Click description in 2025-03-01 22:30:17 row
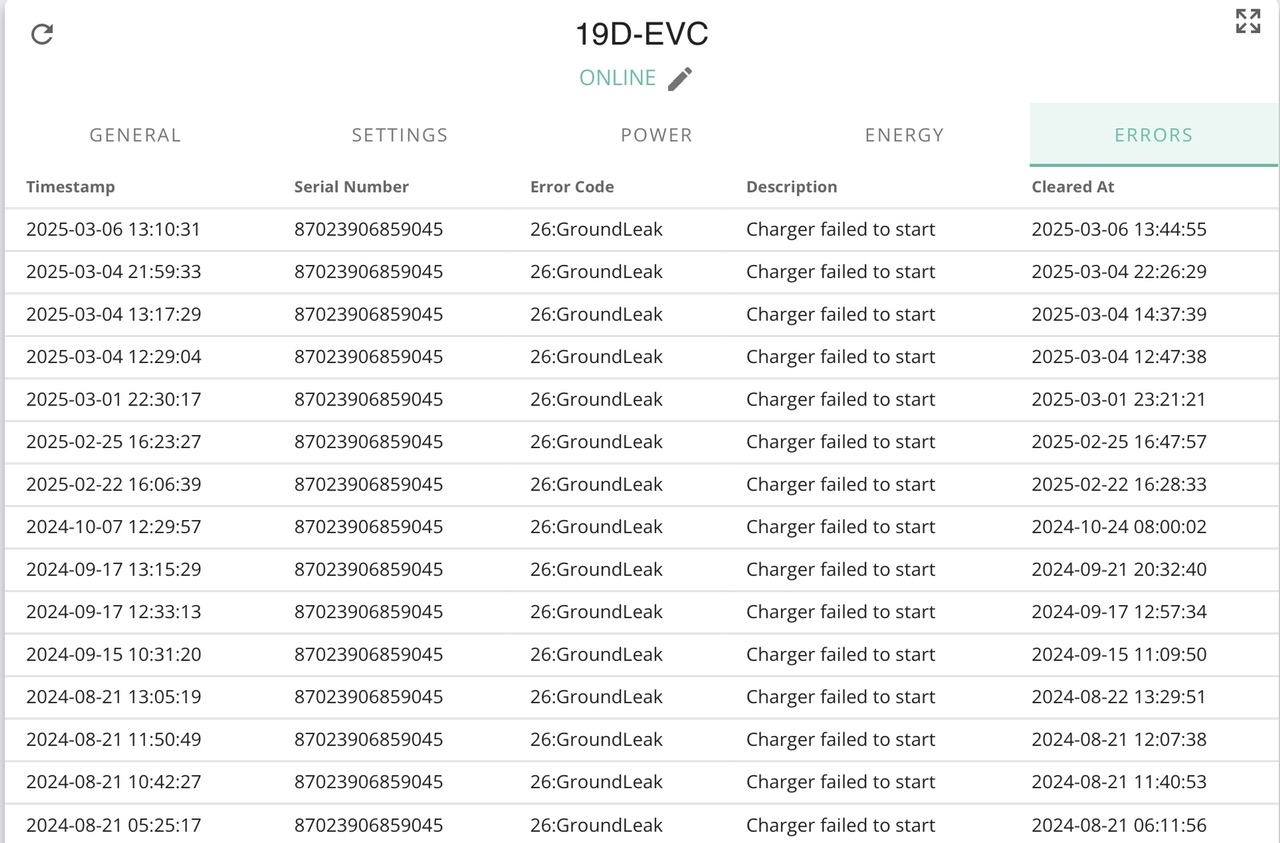Screen dimensions: 1280x843 841,399
